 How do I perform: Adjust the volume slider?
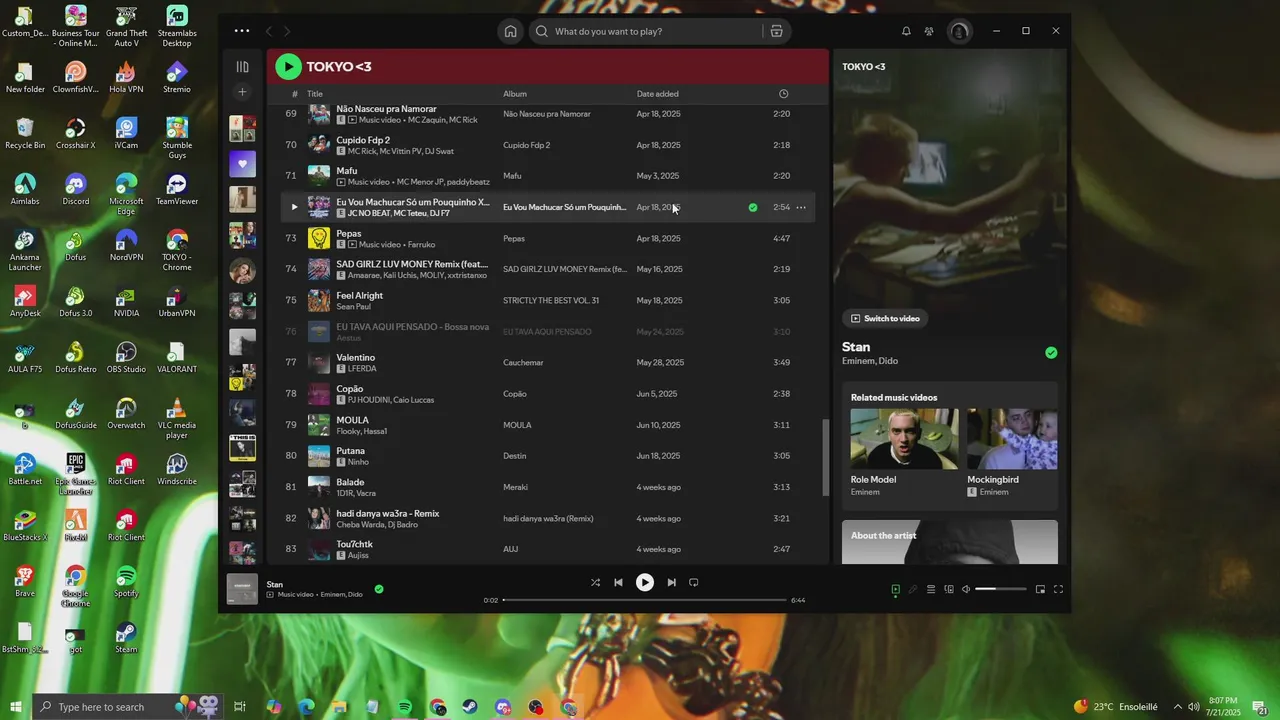click(x=1001, y=589)
